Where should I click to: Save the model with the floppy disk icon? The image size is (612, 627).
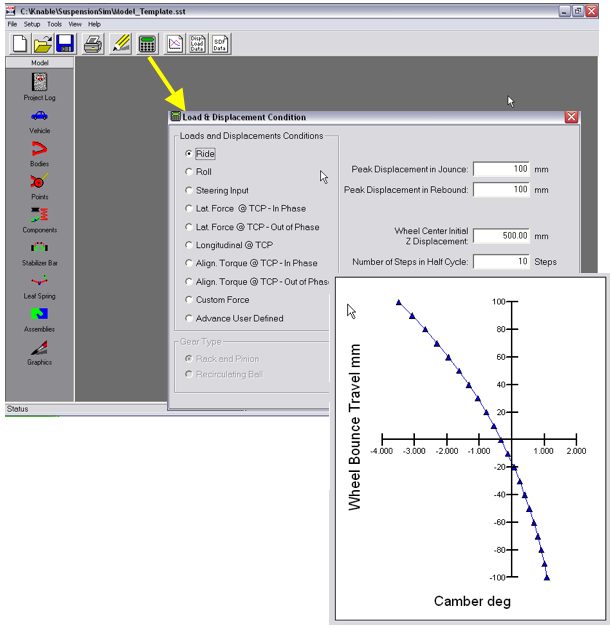66,44
